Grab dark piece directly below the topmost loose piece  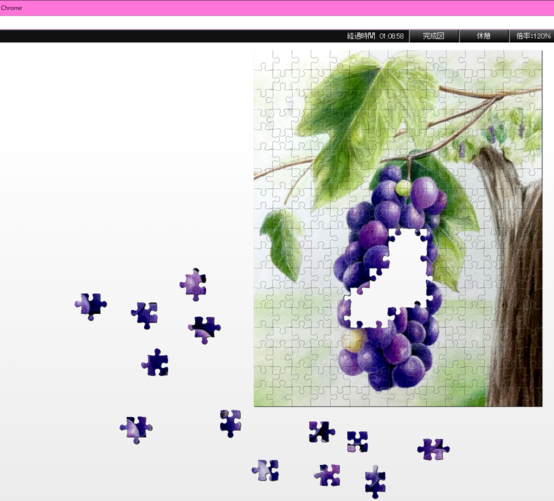tap(205, 329)
